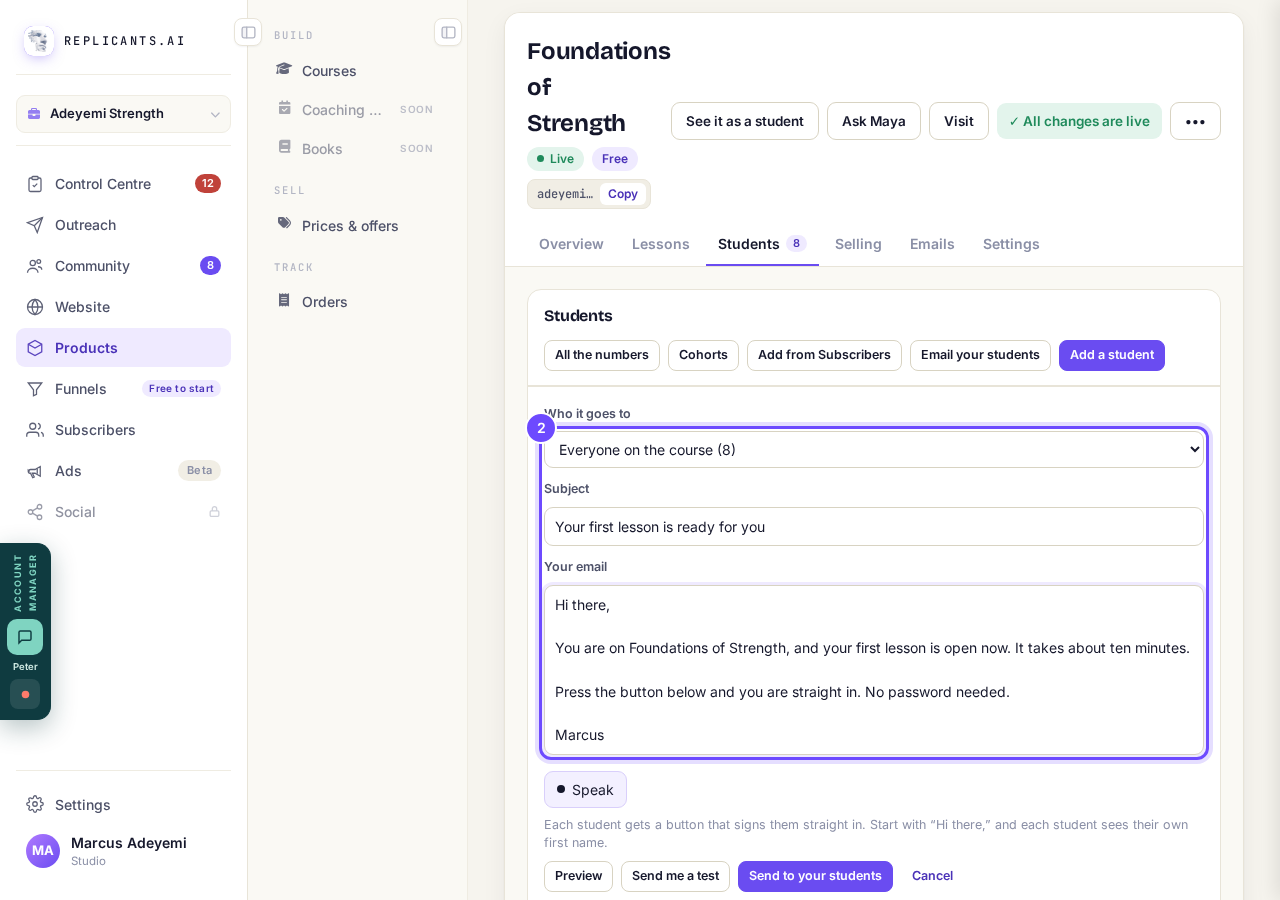The image size is (1280, 900).
Task: Open Products box icon
Action: pyautogui.click(x=35, y=348)
